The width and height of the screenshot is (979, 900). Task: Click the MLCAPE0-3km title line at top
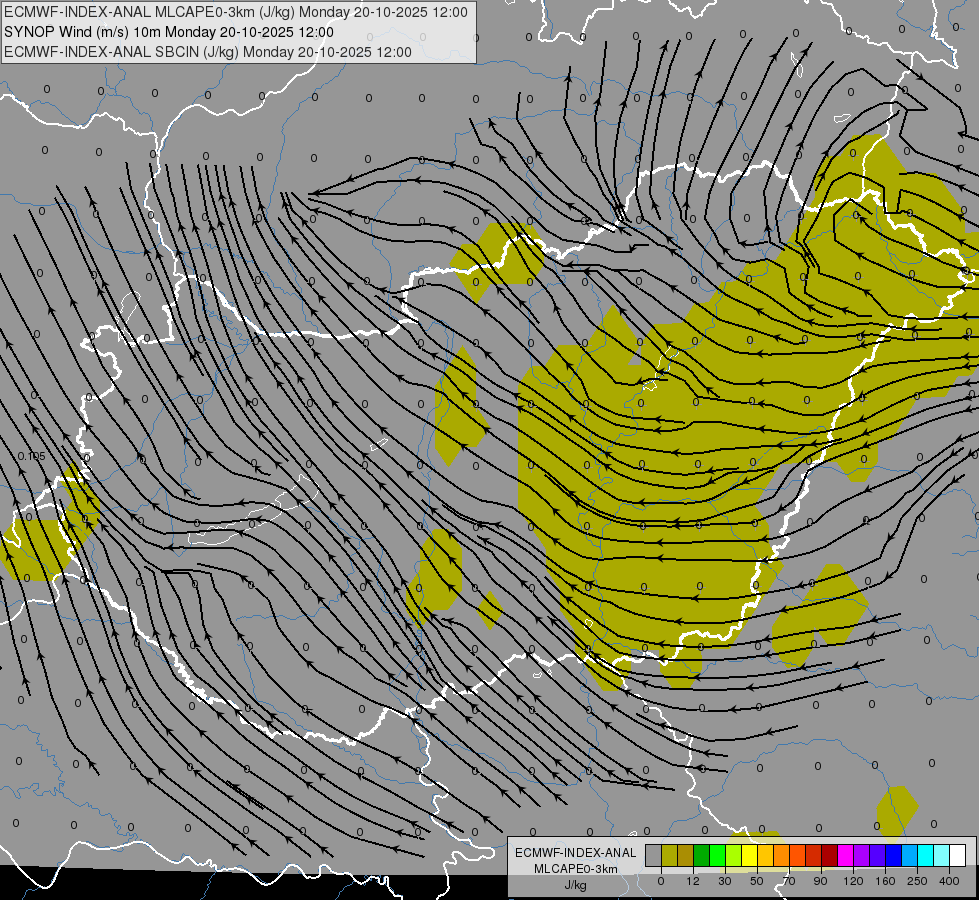(235, 12)
